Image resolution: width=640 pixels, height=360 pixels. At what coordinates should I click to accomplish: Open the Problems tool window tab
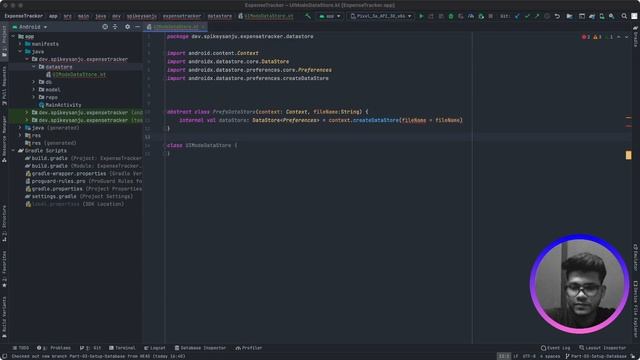point(54,348)
